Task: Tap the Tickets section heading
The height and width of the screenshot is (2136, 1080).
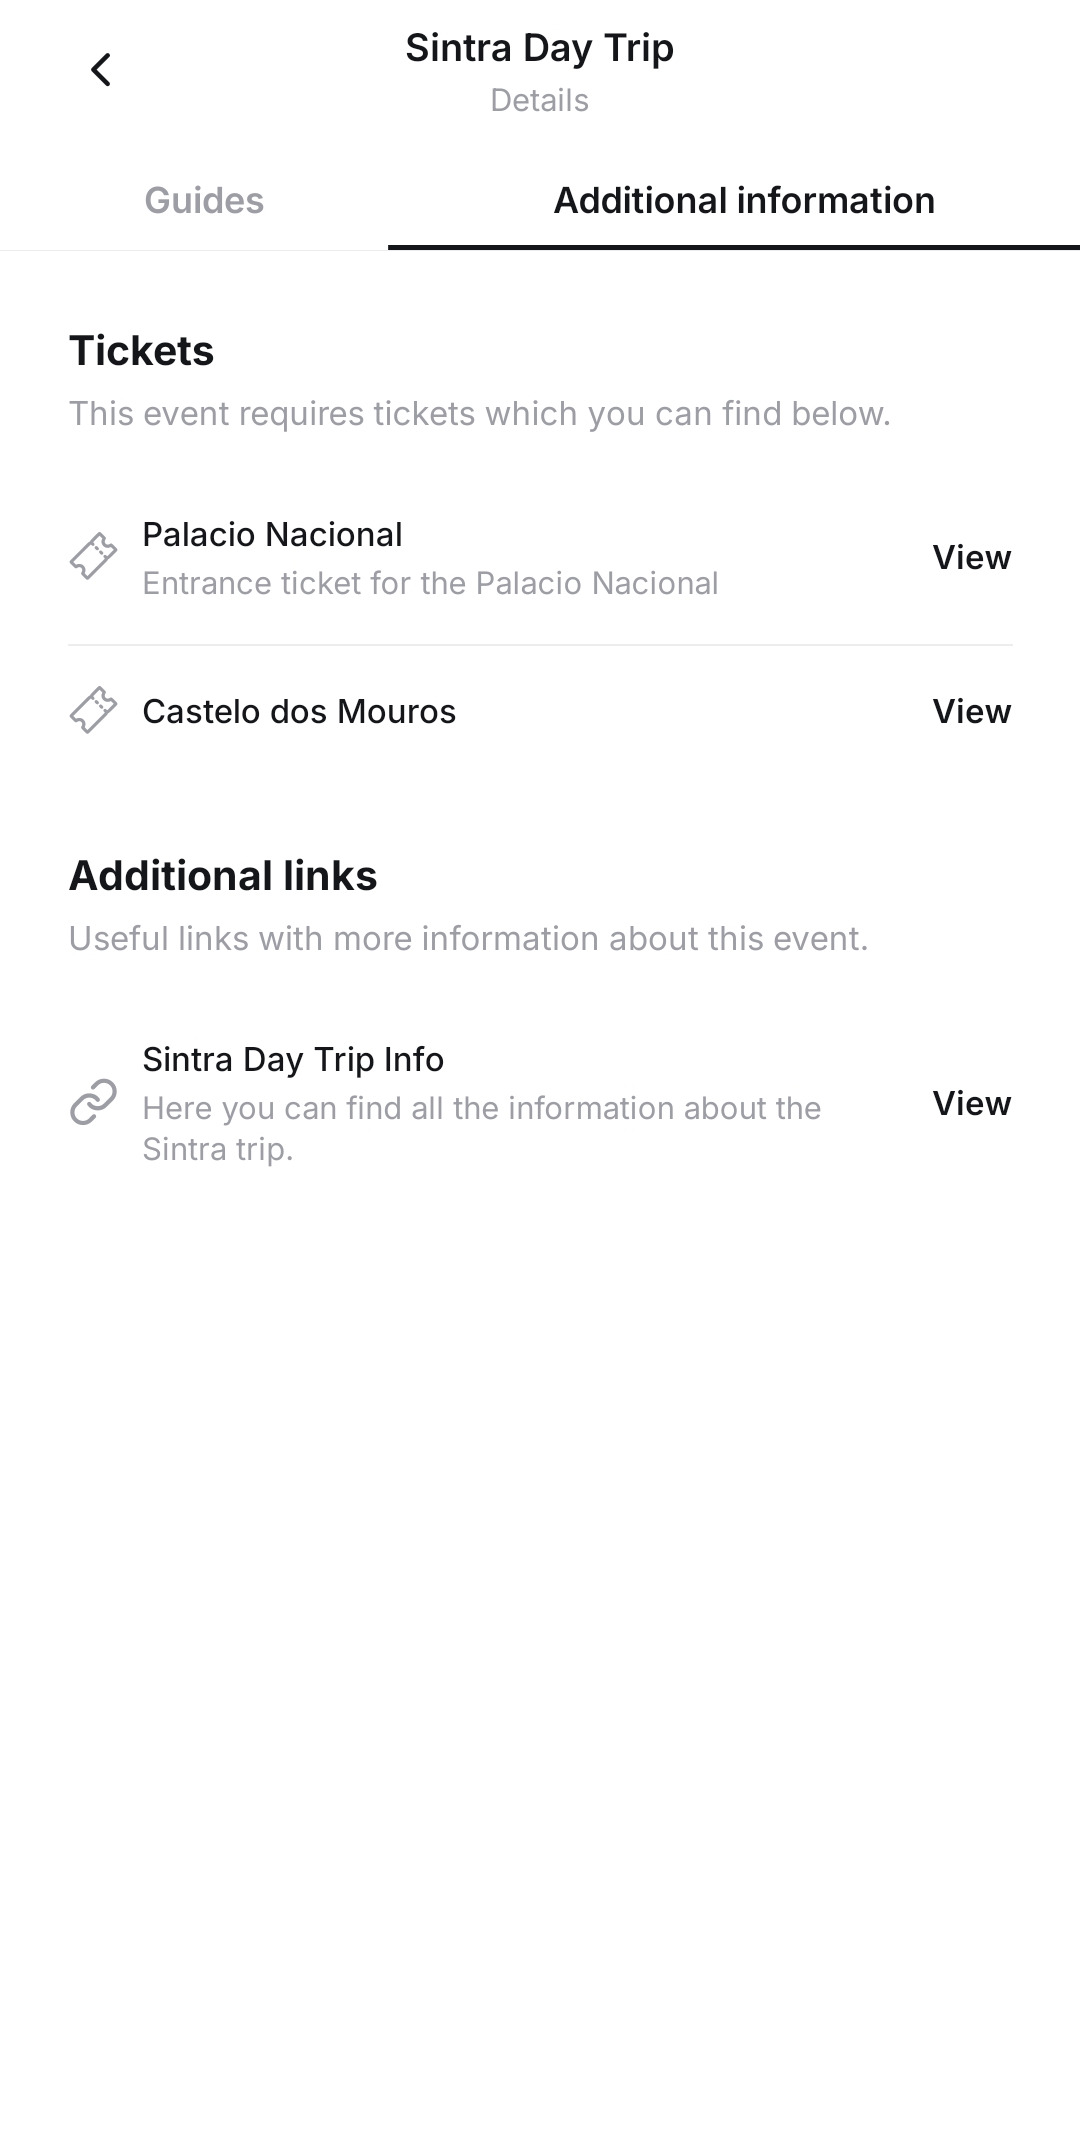Action: click(141, 351)
